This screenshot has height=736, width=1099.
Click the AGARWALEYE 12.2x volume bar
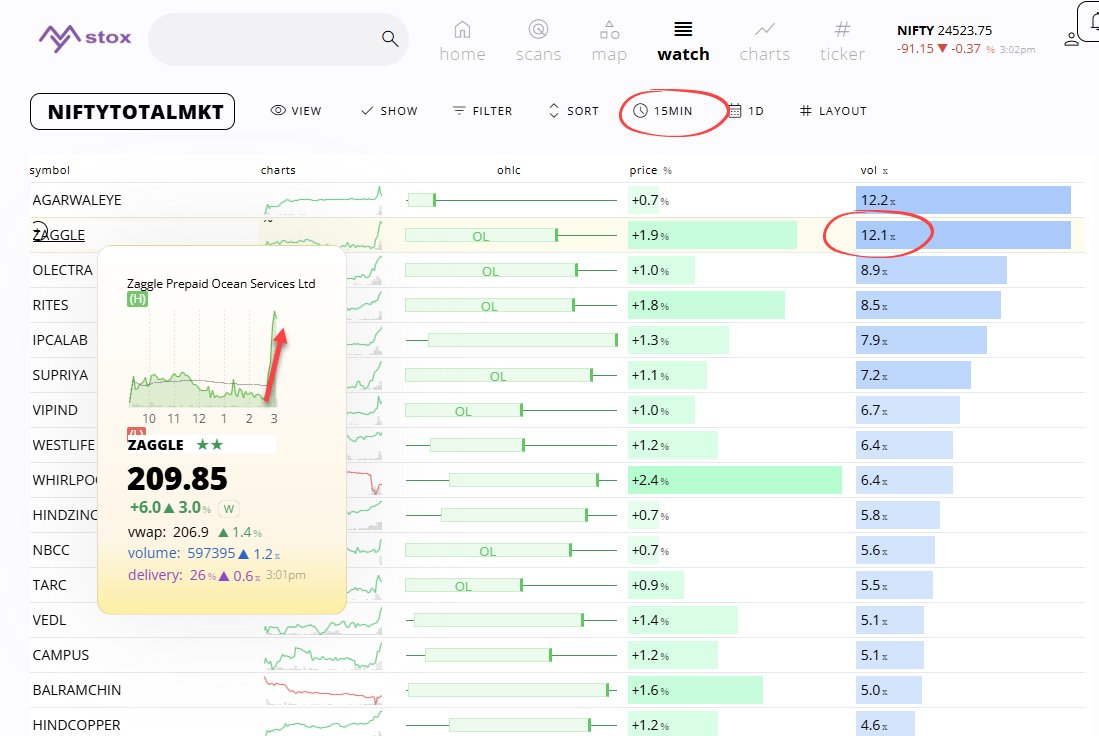pos(963,200)
